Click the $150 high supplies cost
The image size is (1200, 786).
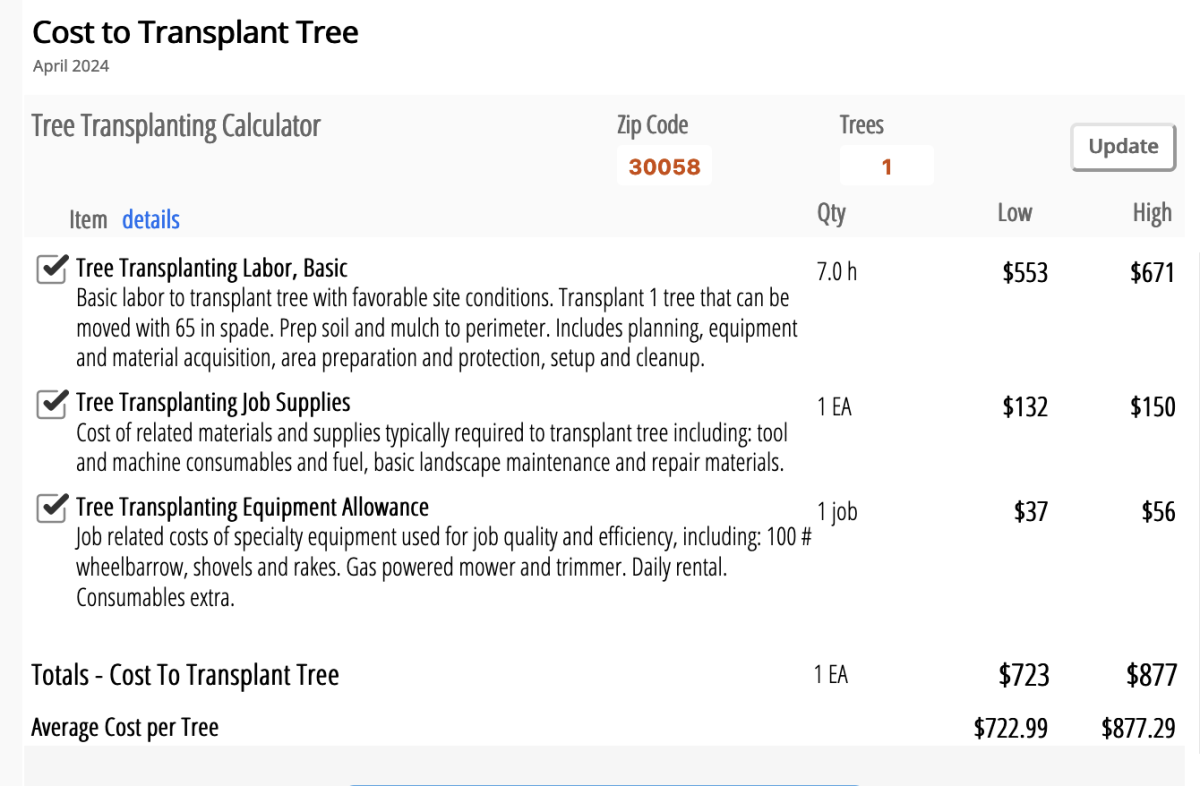point(1153,407)
